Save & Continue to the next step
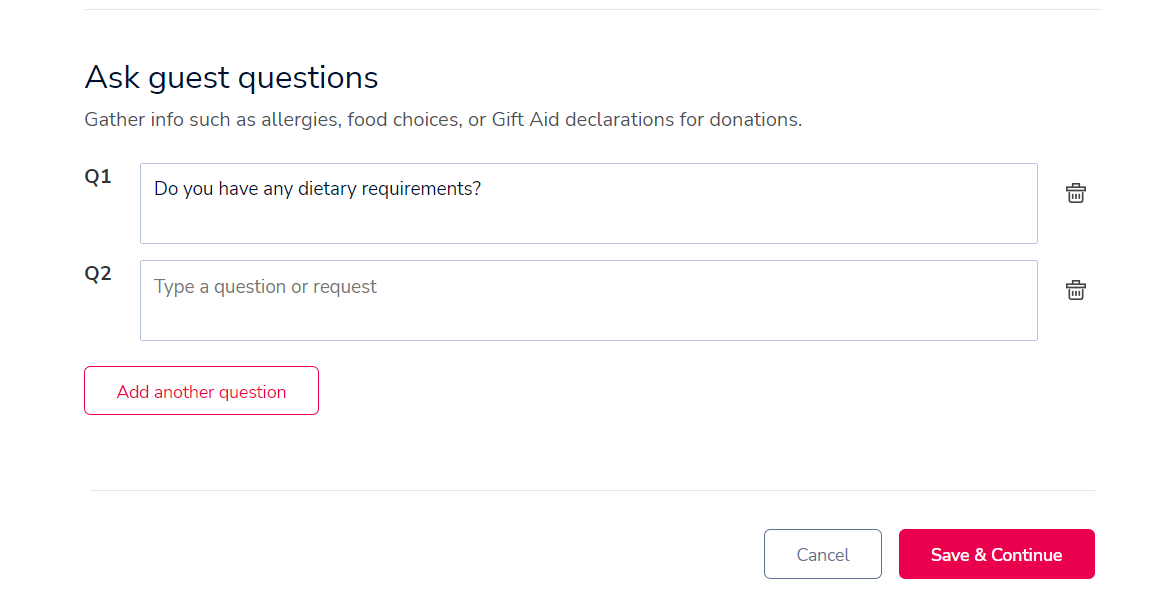1153x603 pixels. tap(996, 554)
